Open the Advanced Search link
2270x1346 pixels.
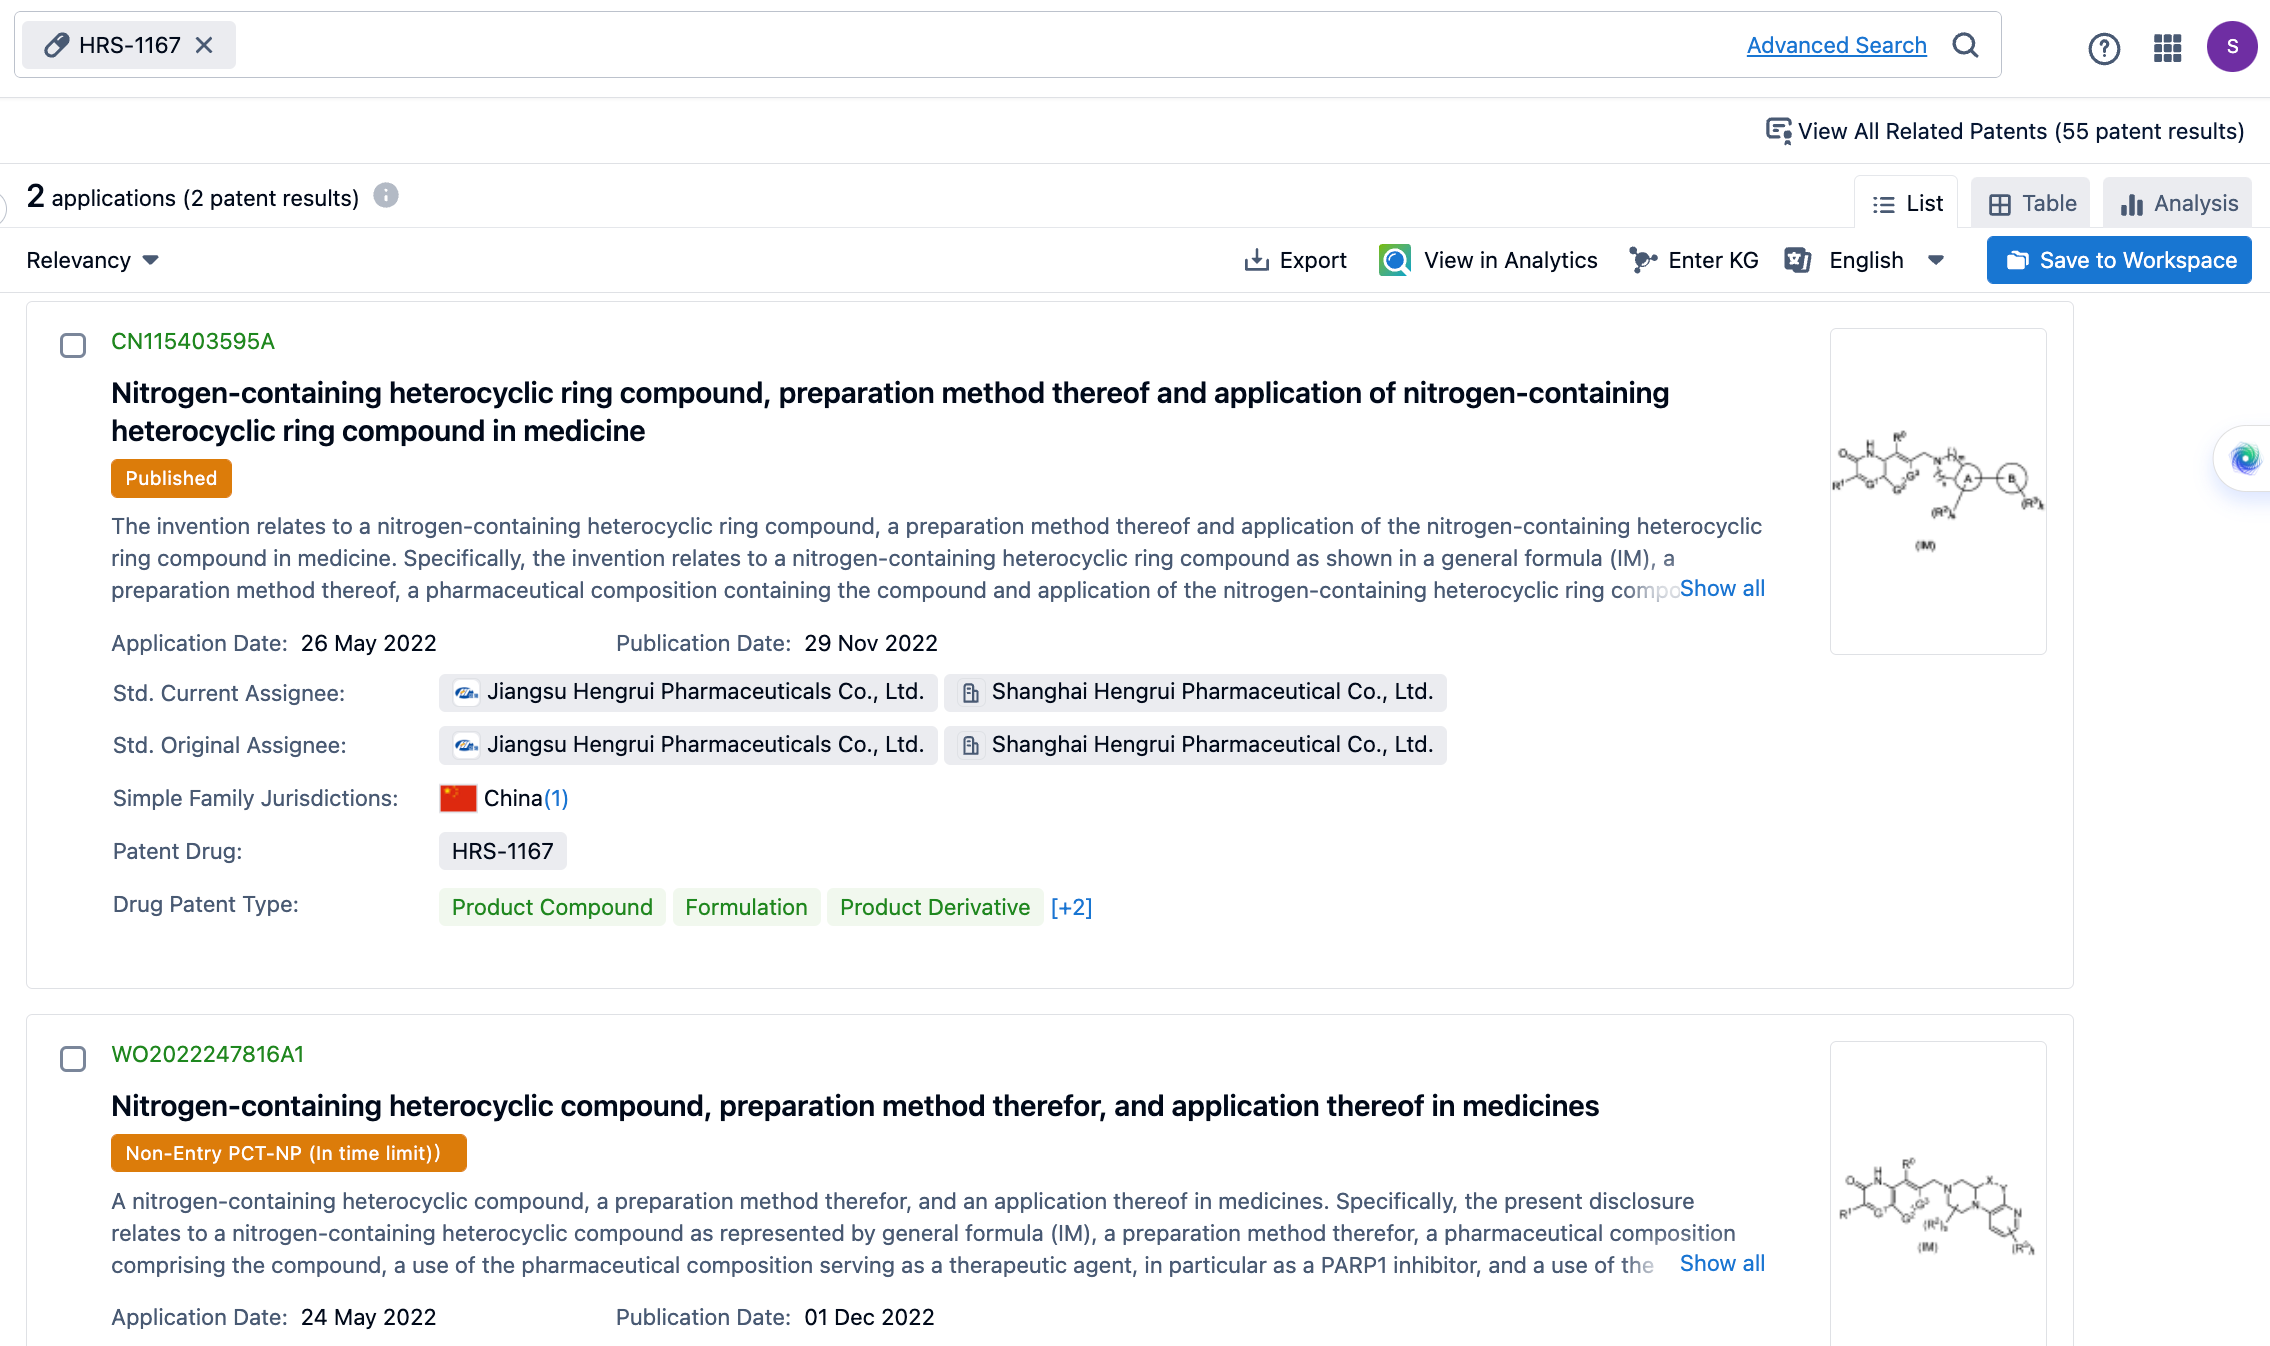click(1836, 45)
